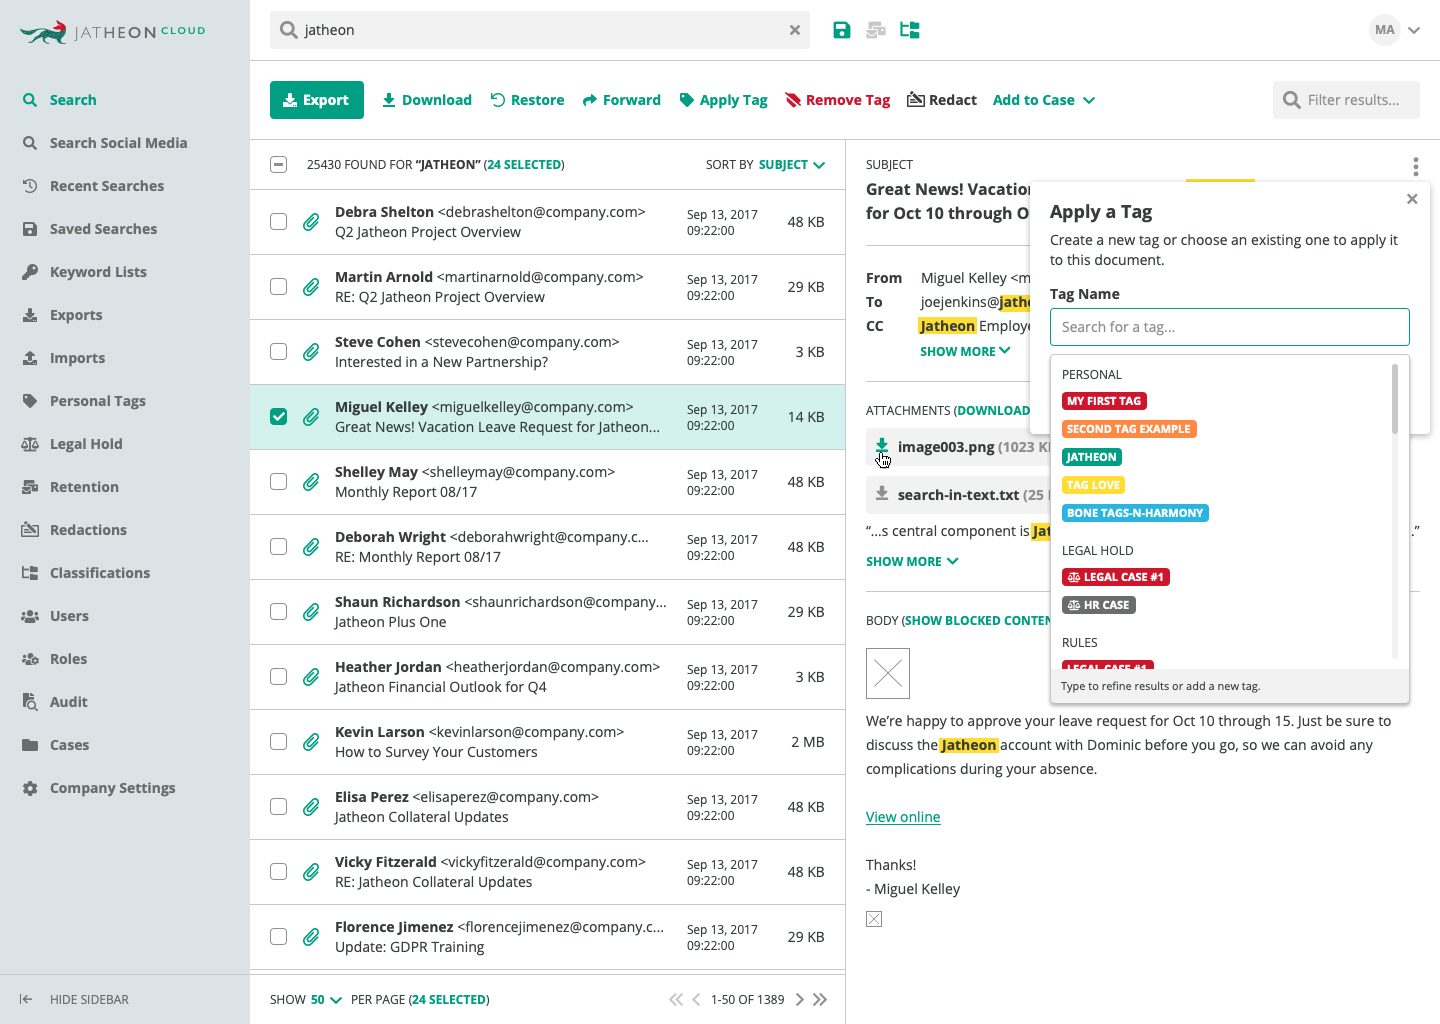
Task: Click the attachment paperclip on Kevin Larson email
Action: click(312, 742)
